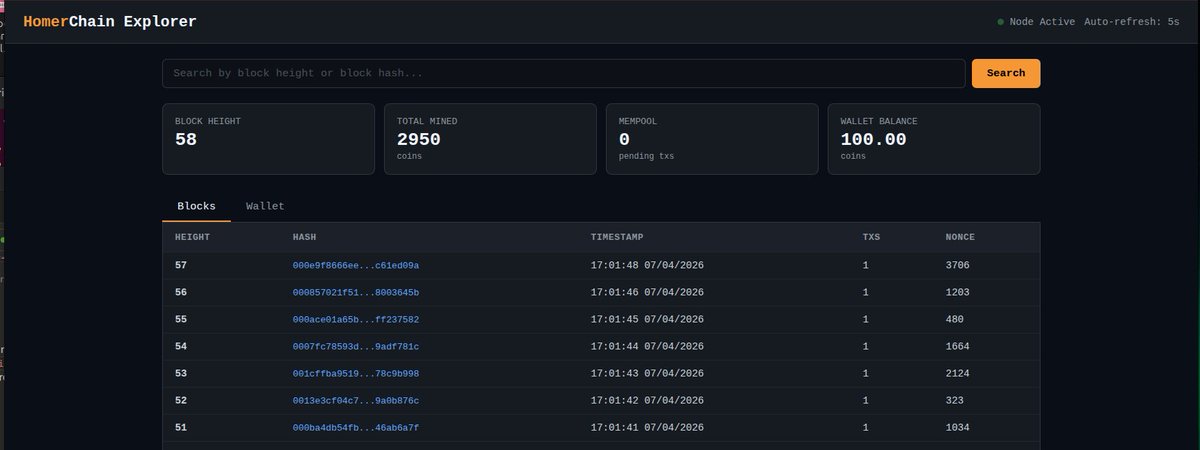
Task: Click timestamp 17:01:43 07/04/2026
Action: (x=648, y=373)
